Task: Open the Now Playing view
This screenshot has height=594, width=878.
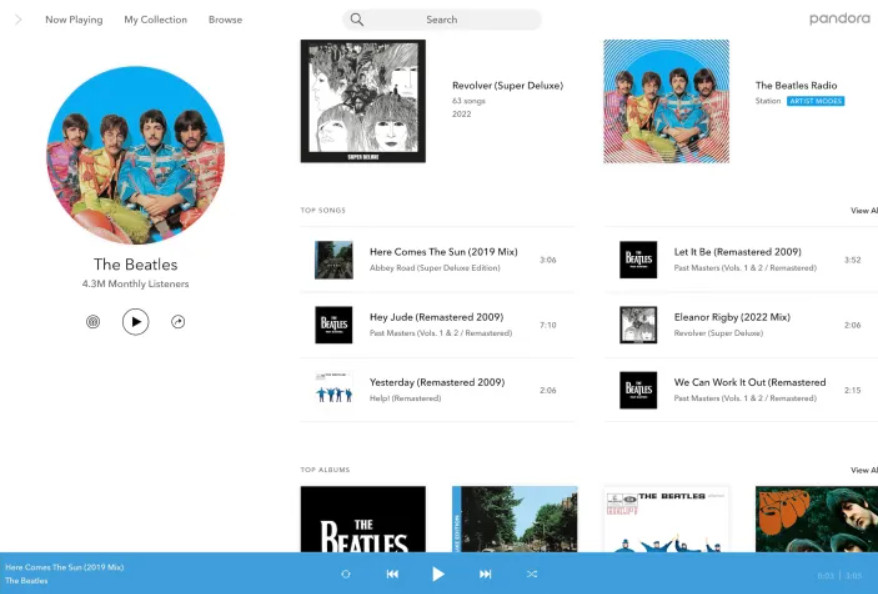Action: [x=74, y=20]
